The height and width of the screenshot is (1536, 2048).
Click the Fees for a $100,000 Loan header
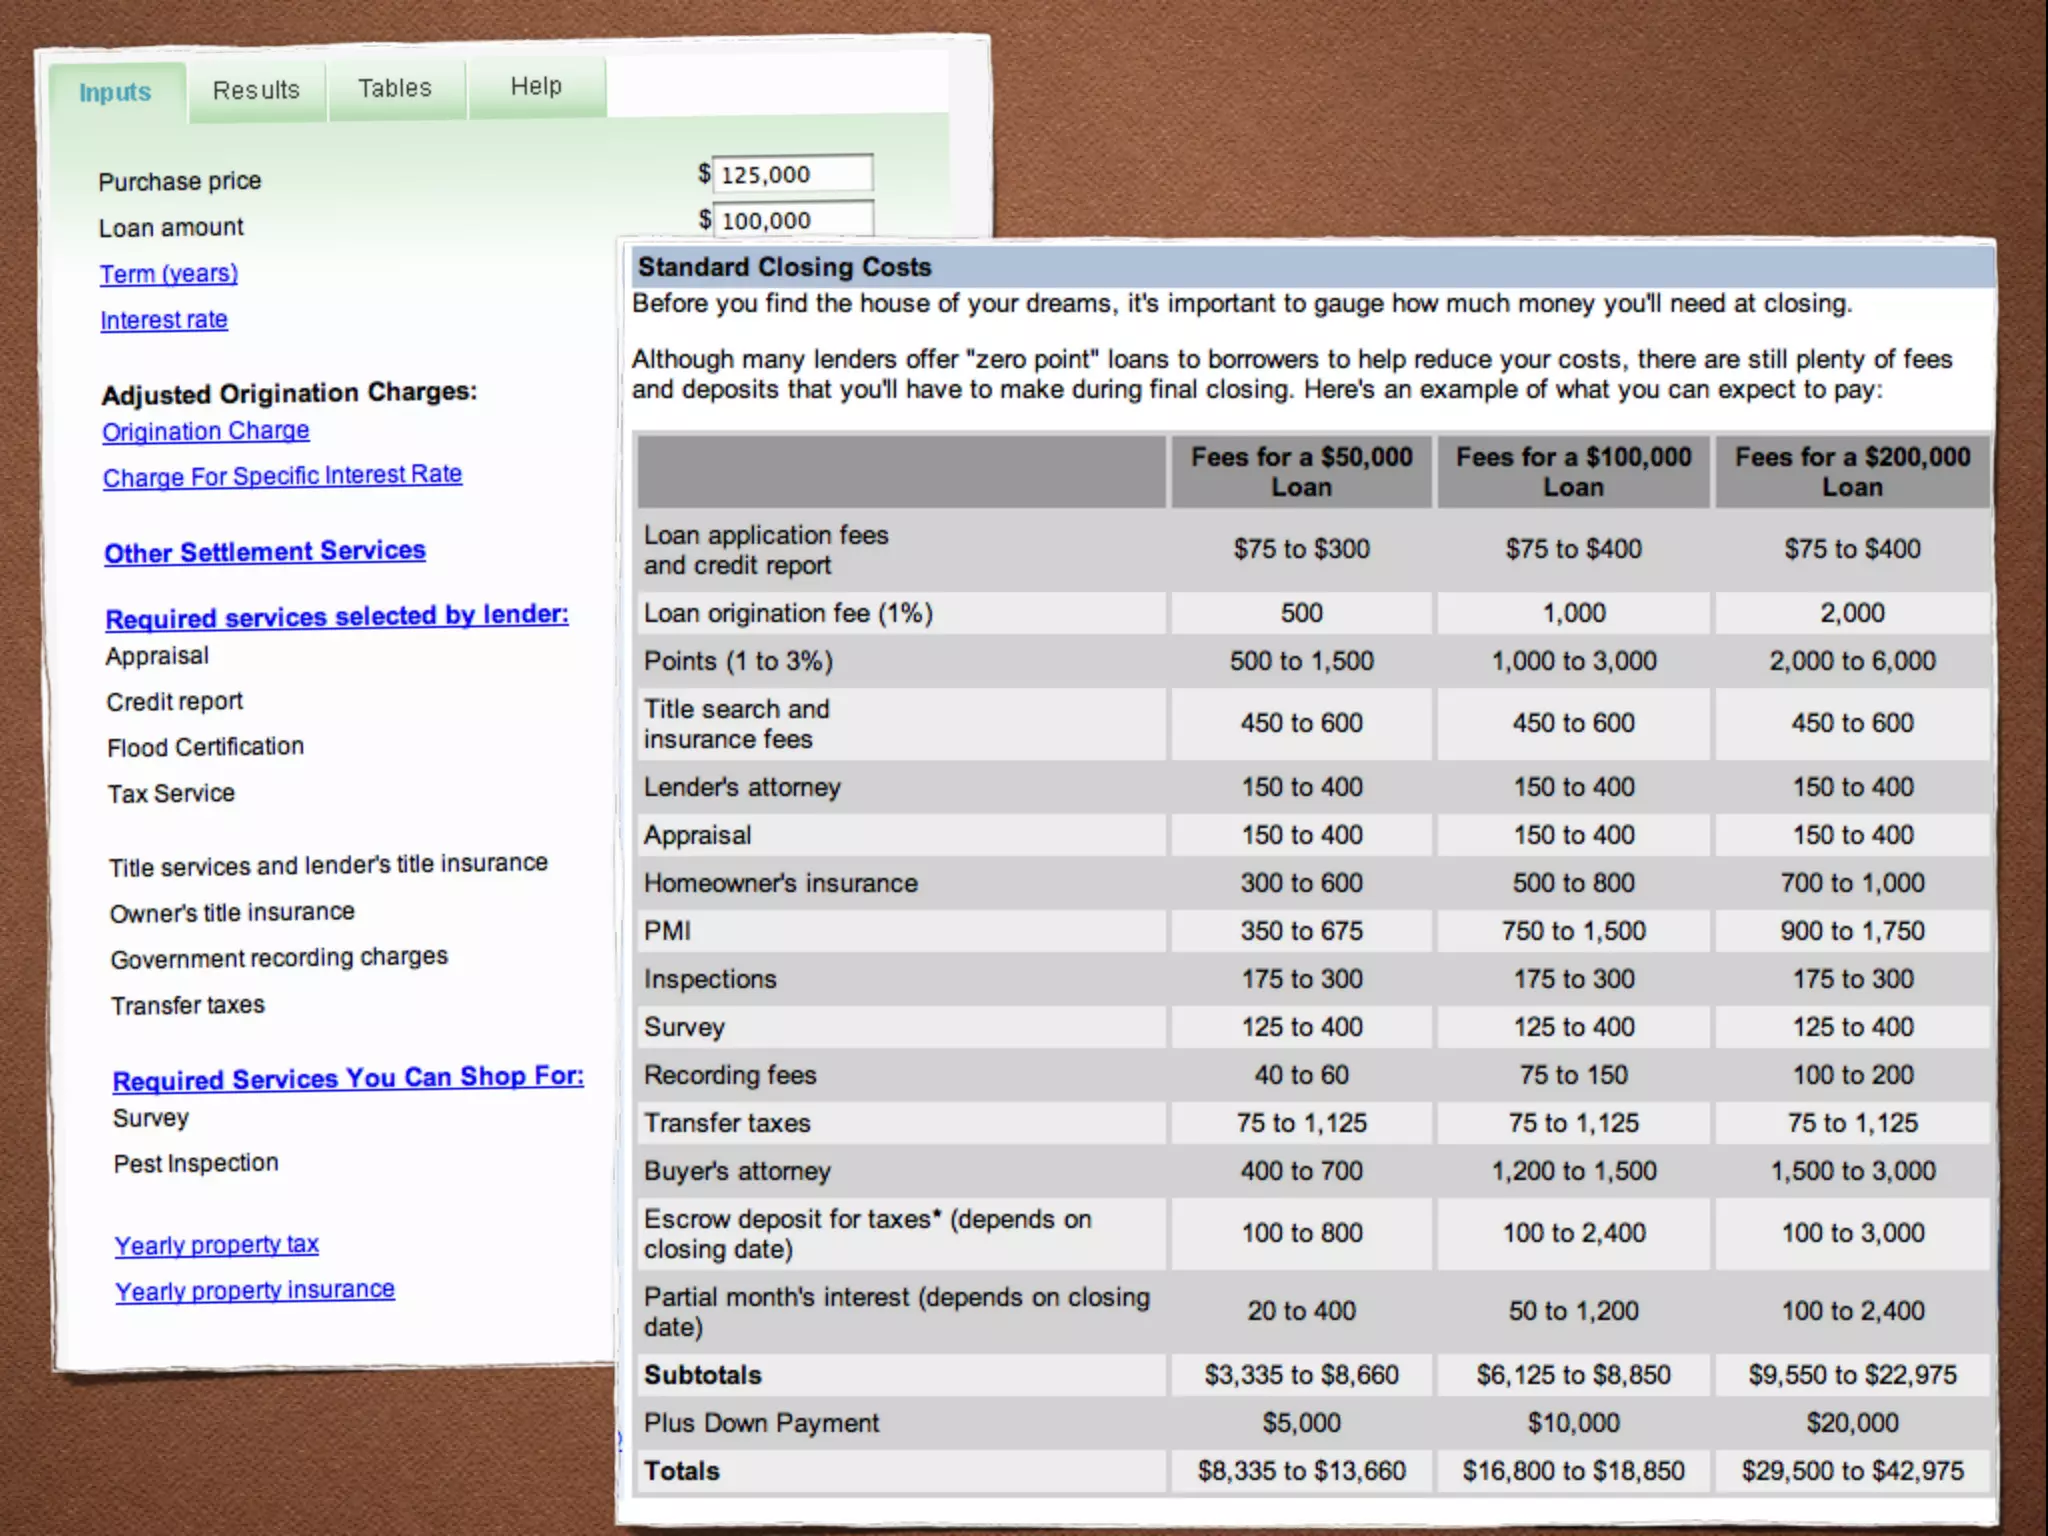1573,472
